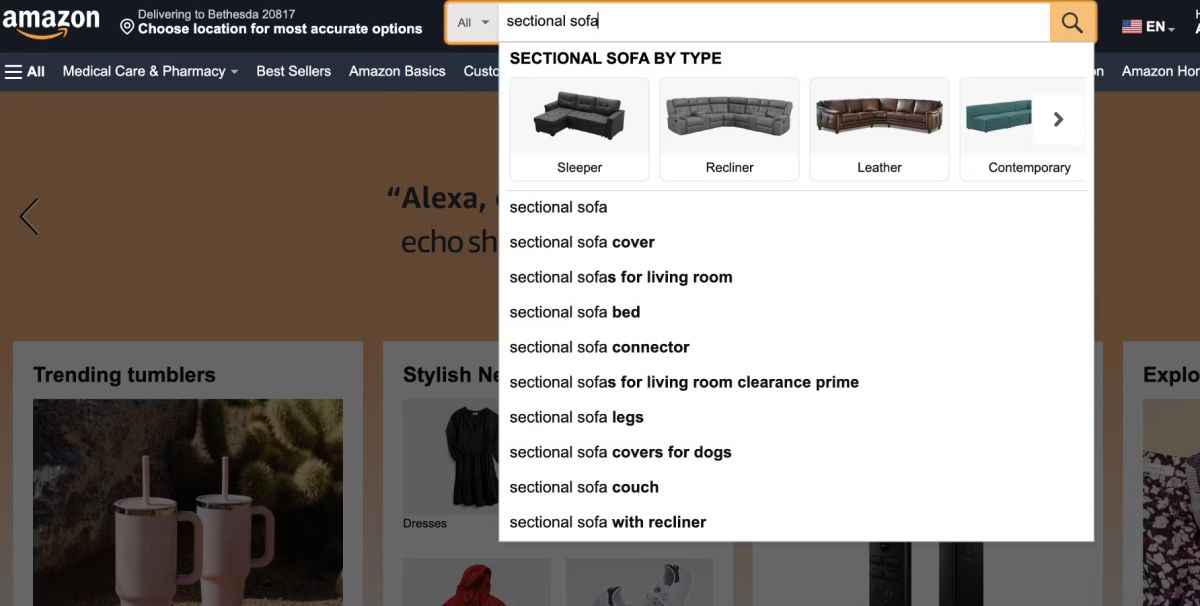Select the Recliner sectional sofa type
This screenshot has width=1200, height=606.
pyautogui.click(x=729, y=129)
